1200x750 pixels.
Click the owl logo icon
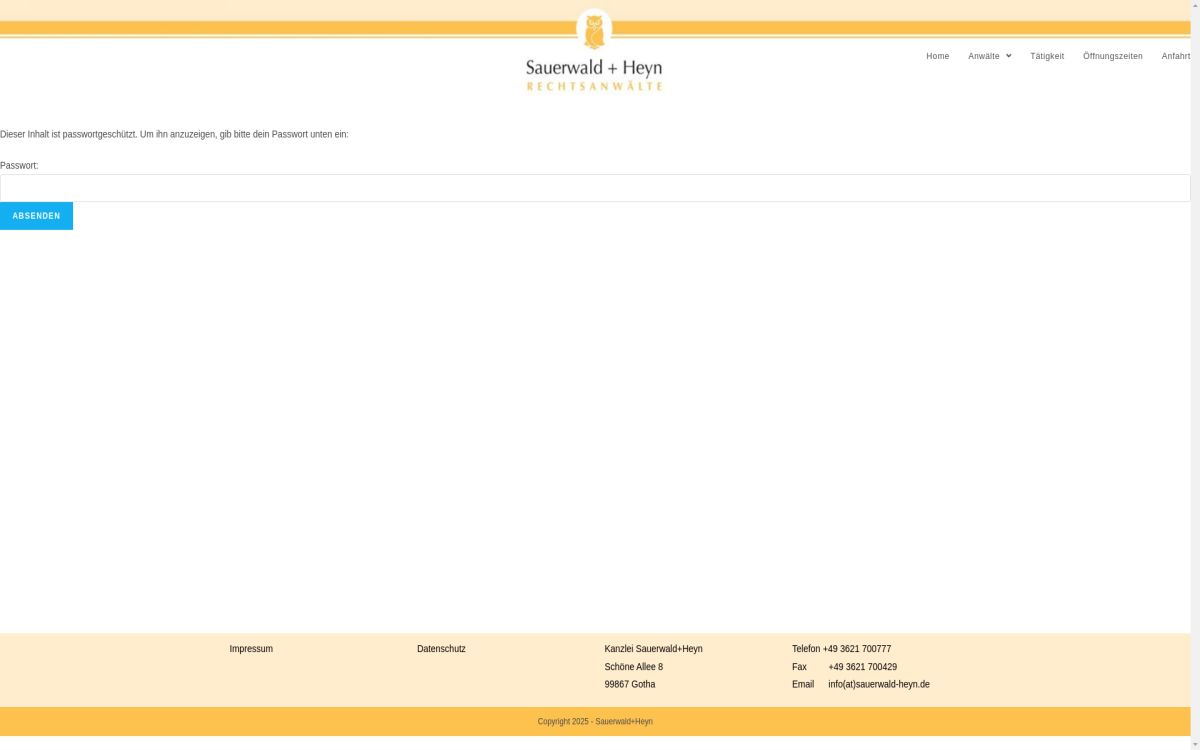pos(594,29)
